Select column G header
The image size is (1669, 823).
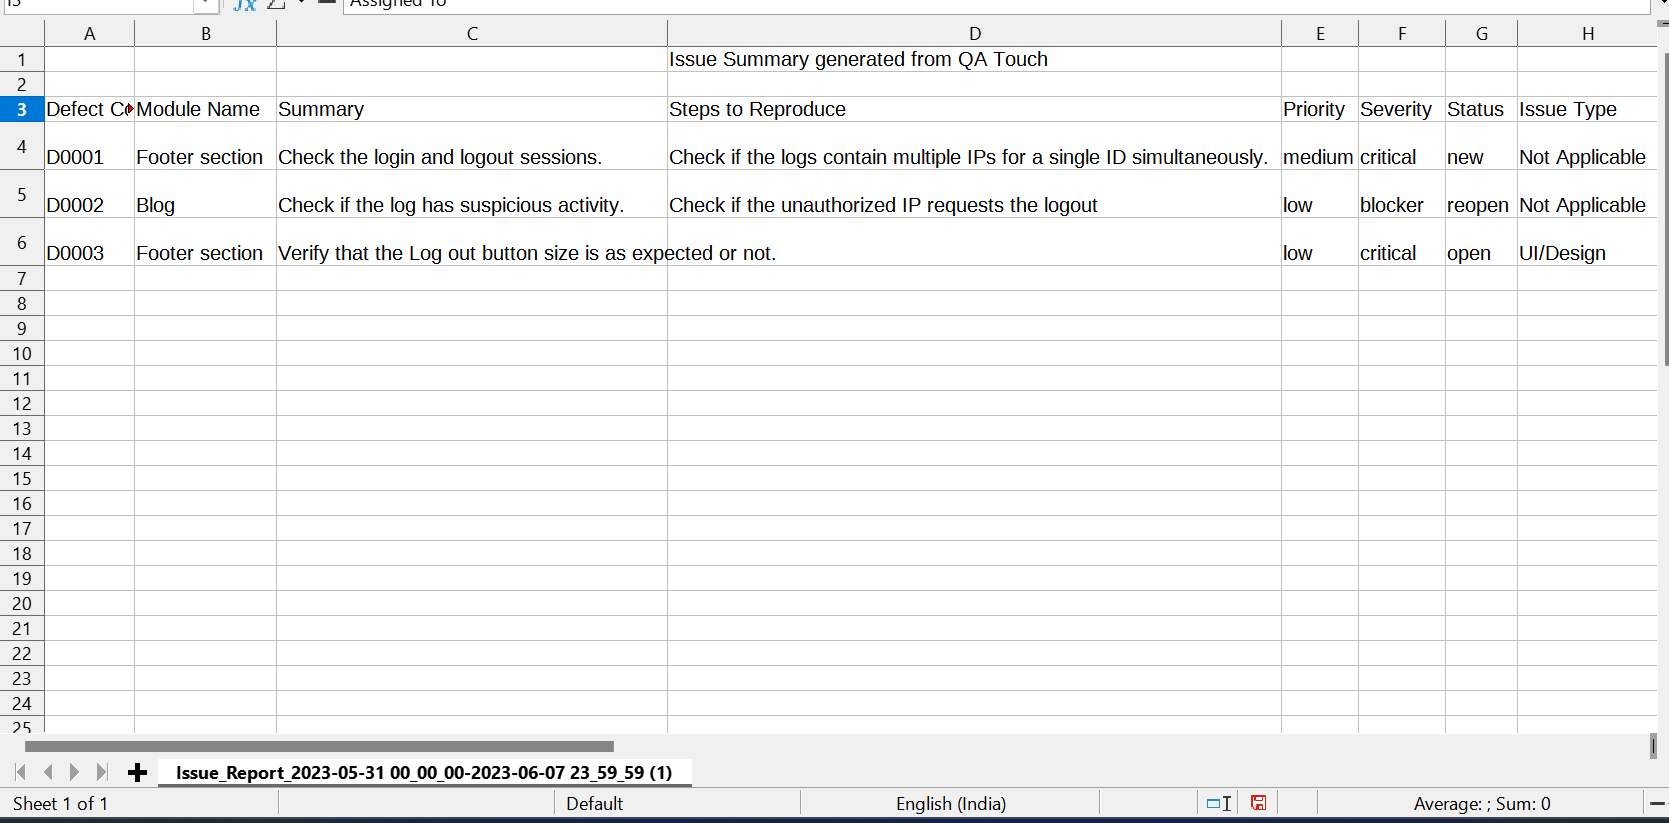[x=1481, y=34]
